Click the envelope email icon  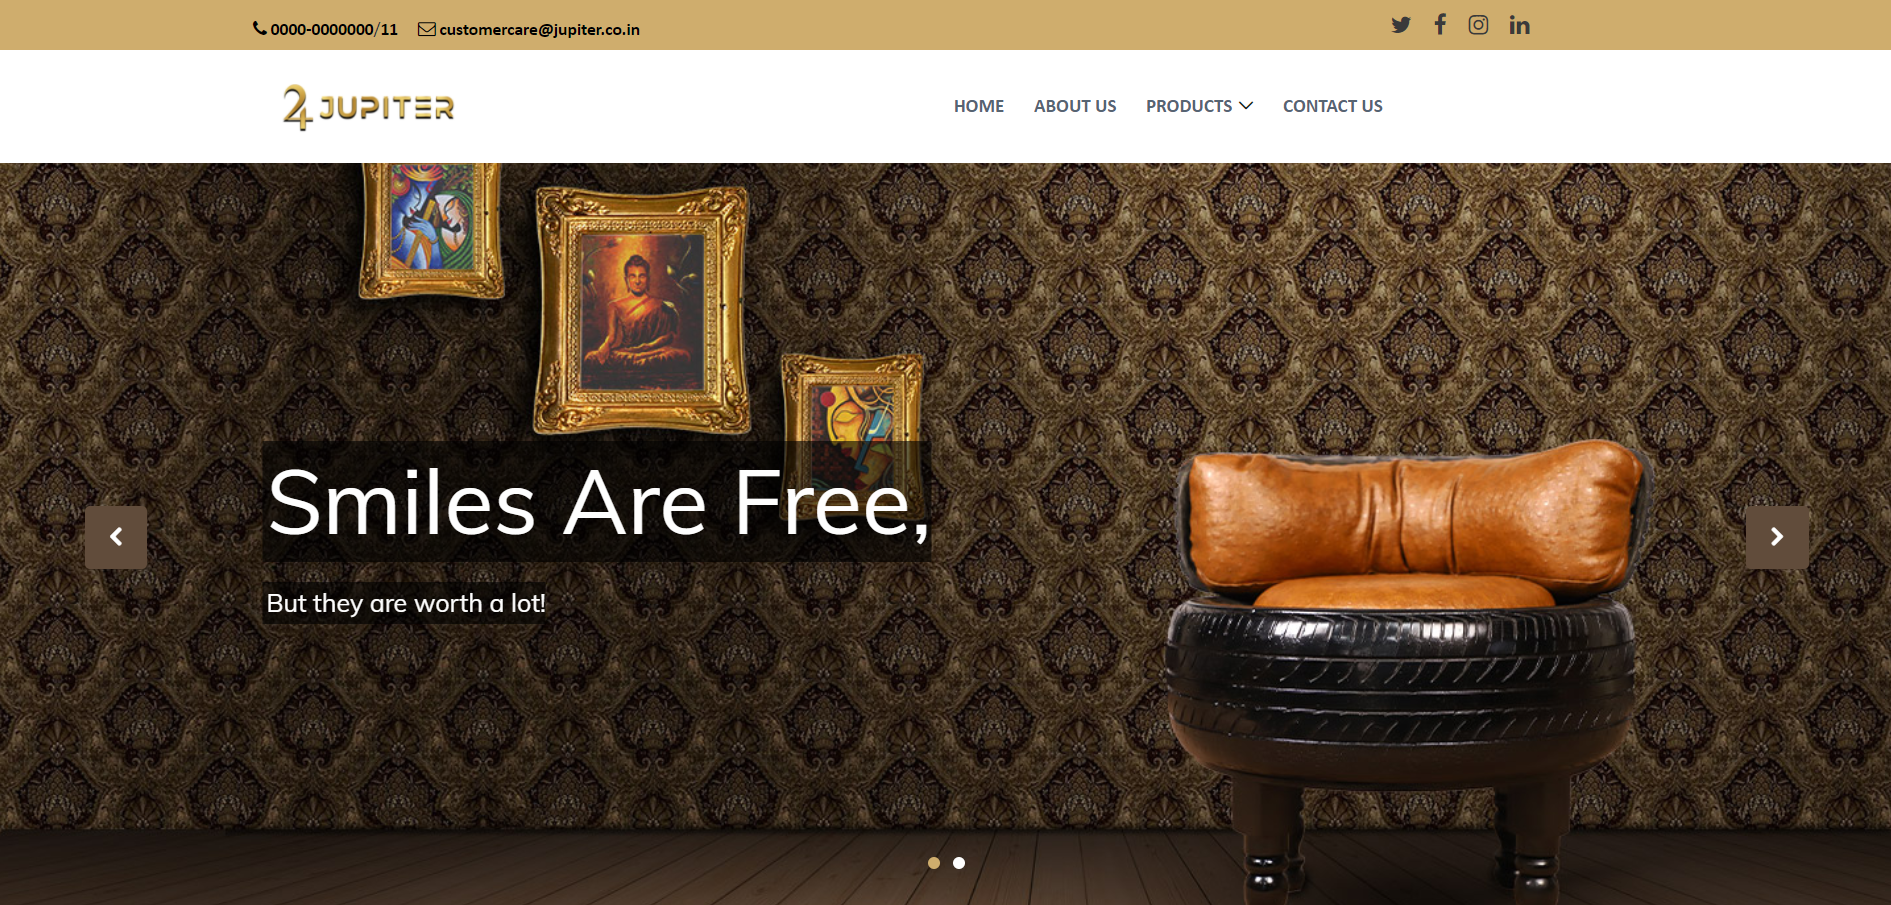(427, 29)
